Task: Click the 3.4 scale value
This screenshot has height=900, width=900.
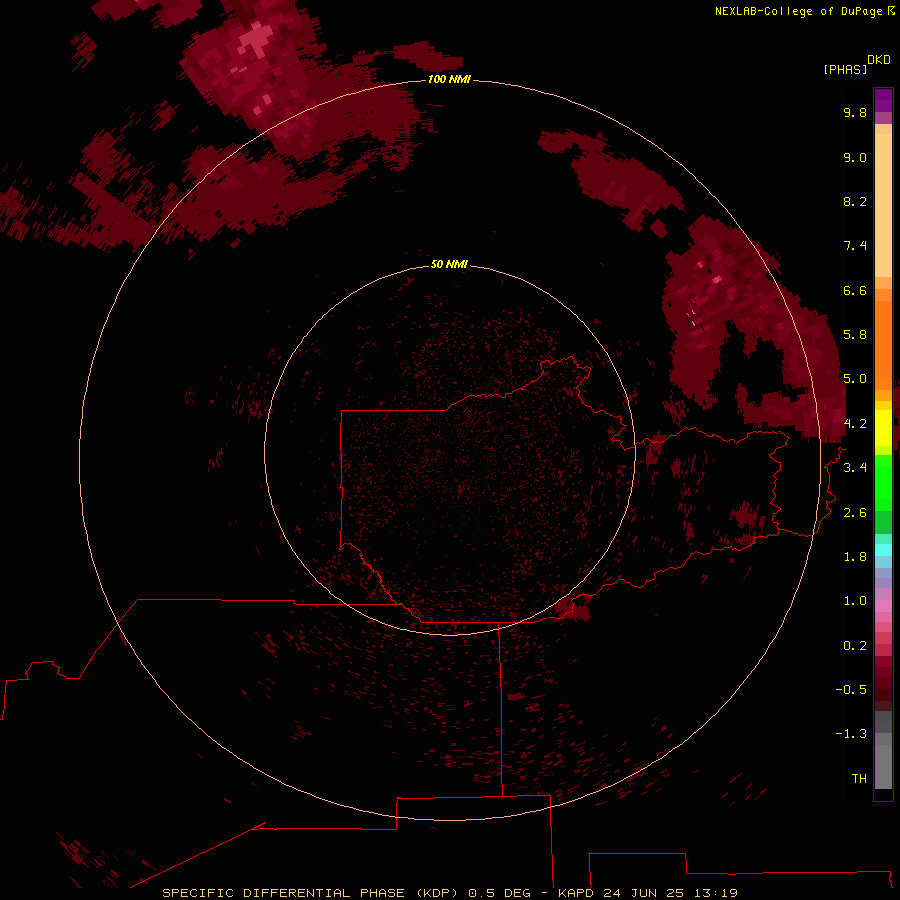Action: pos(855,468)
